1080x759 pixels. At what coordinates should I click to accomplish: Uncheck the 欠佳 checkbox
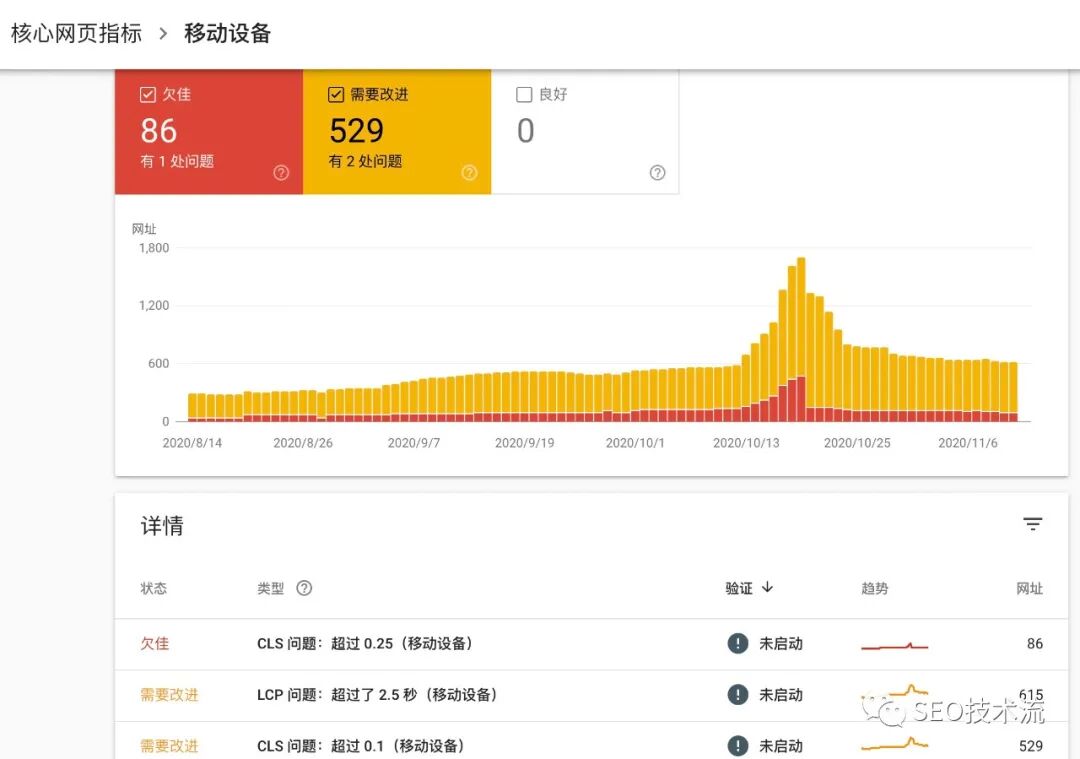coord(148,95)
